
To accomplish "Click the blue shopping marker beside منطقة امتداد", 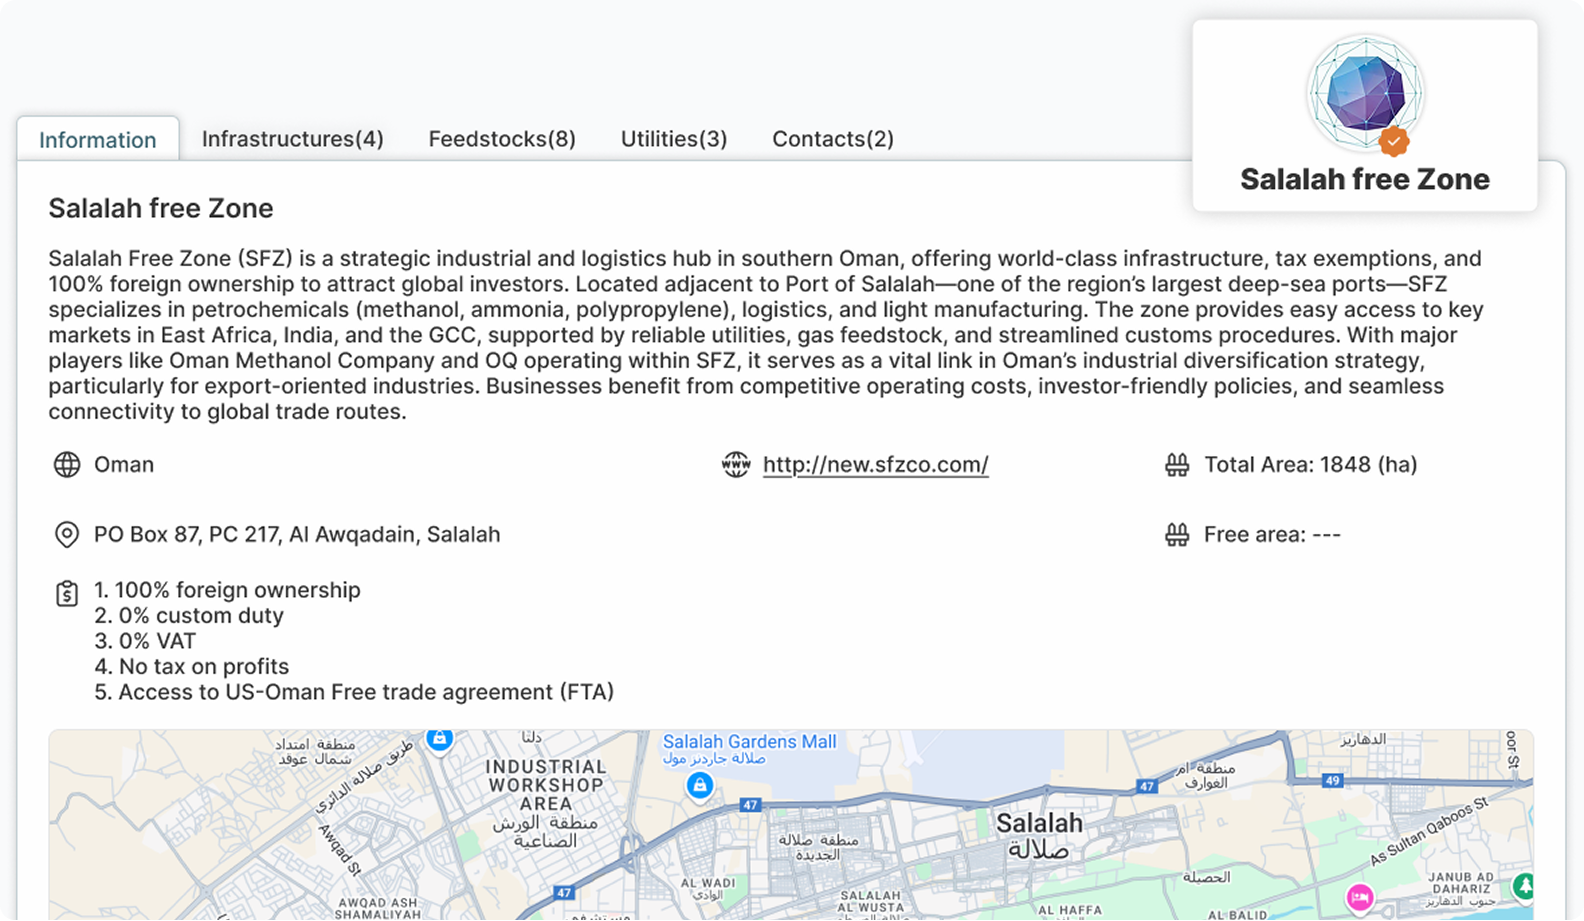I will click(439, 738).
